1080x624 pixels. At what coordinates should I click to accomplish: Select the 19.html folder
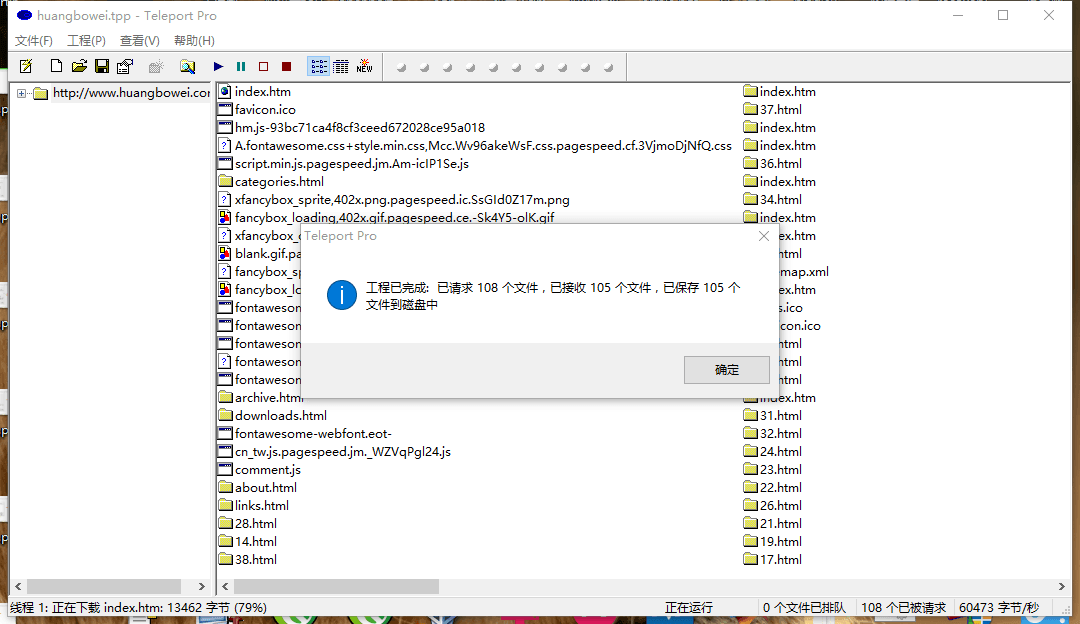[780, 541]
